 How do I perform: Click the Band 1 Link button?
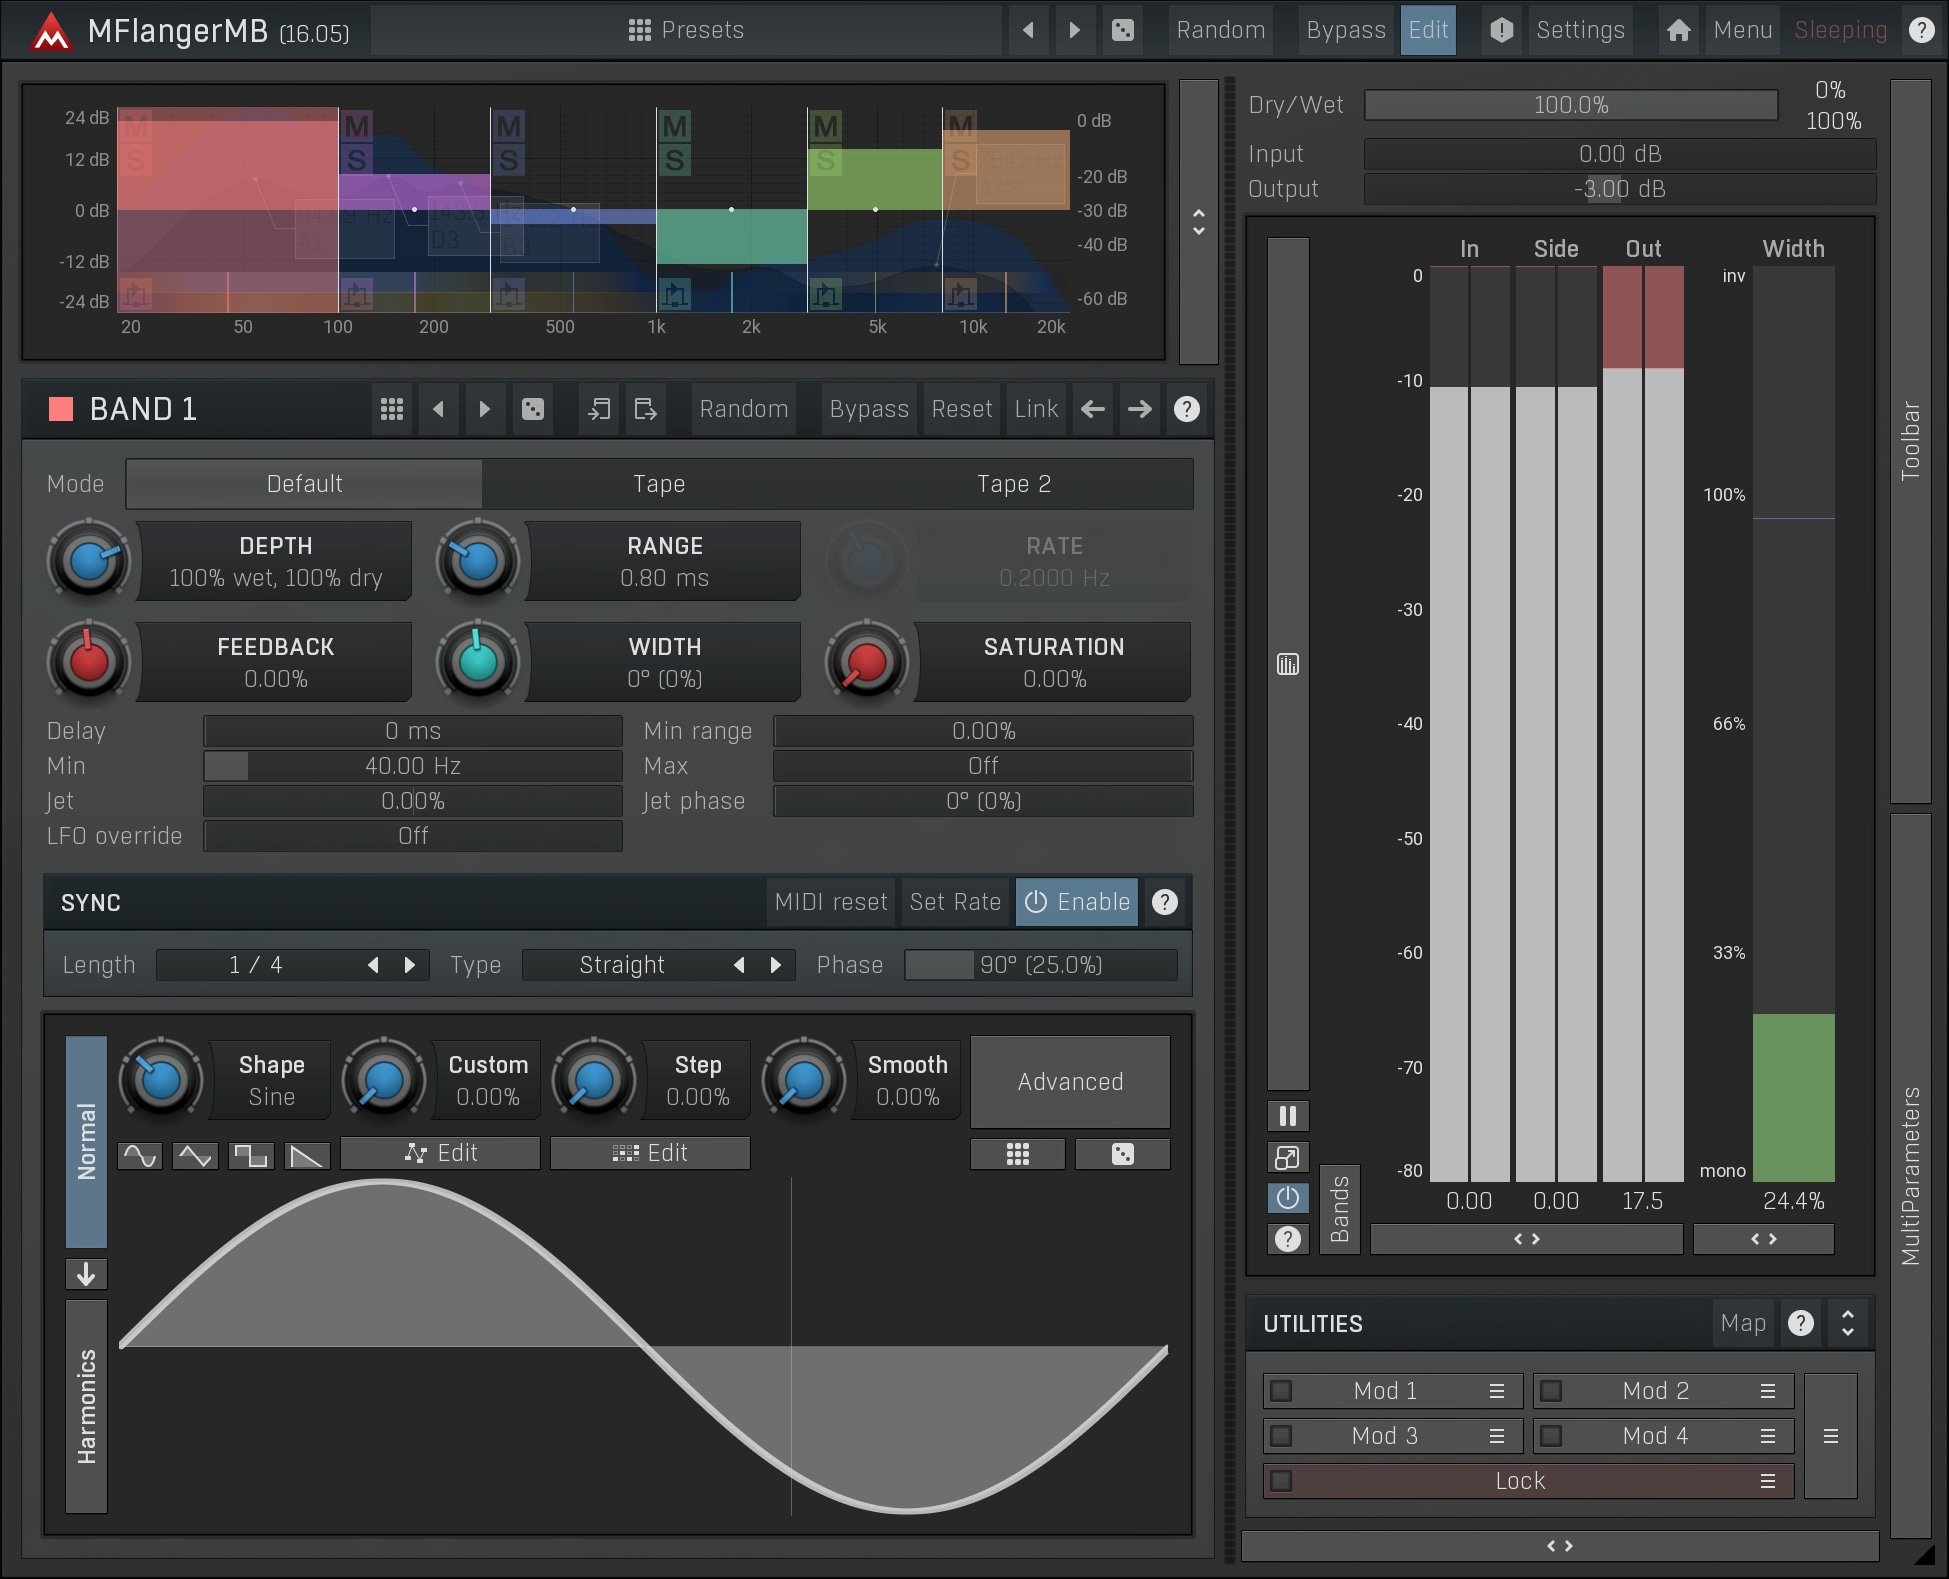[1036, 409]
